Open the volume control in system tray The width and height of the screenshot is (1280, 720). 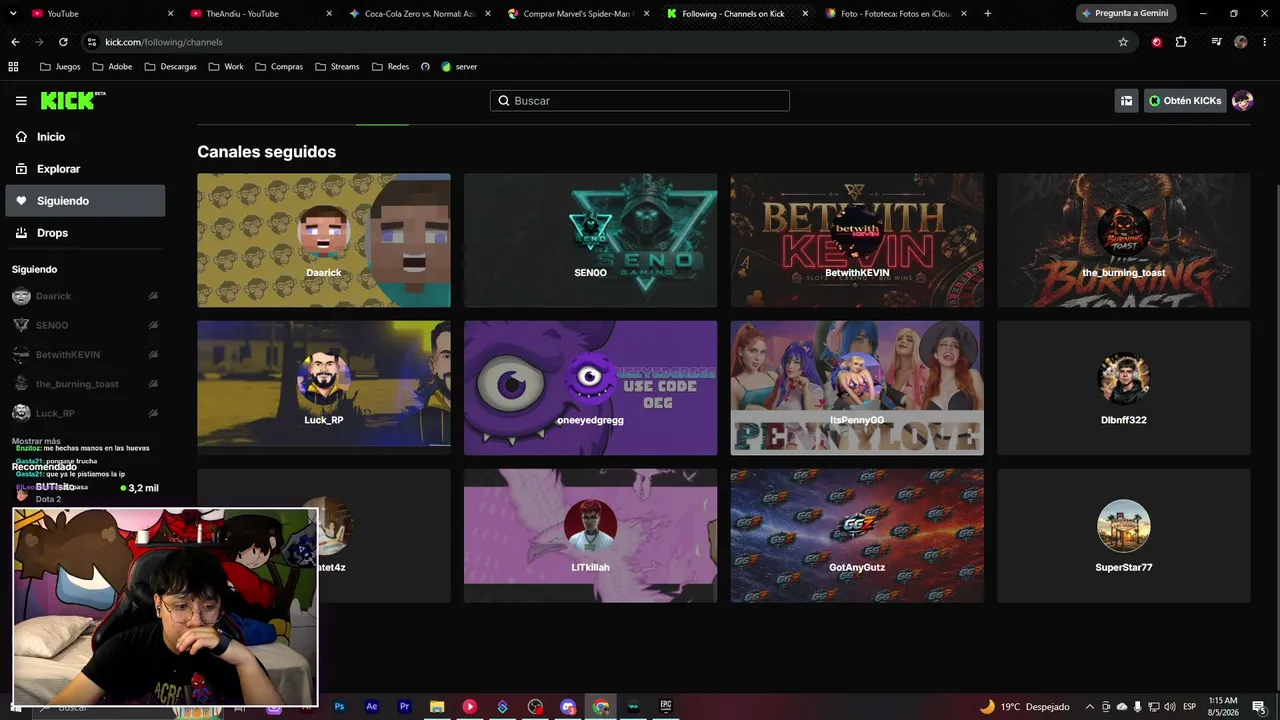[x=1170, y=707]
